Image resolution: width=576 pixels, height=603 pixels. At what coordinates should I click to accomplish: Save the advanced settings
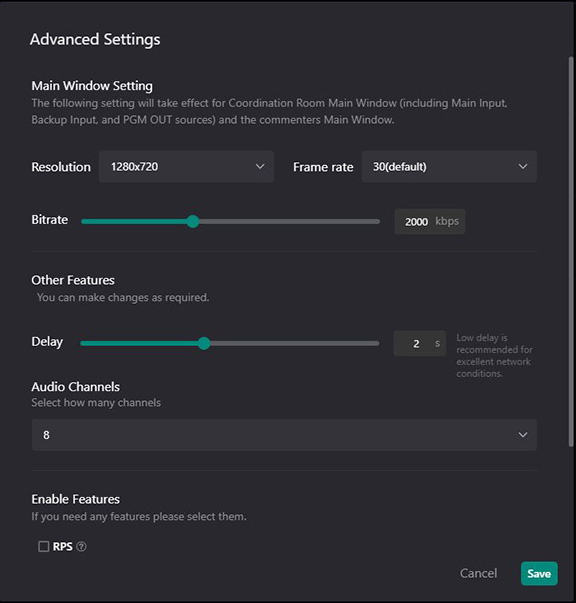point(539,573)
